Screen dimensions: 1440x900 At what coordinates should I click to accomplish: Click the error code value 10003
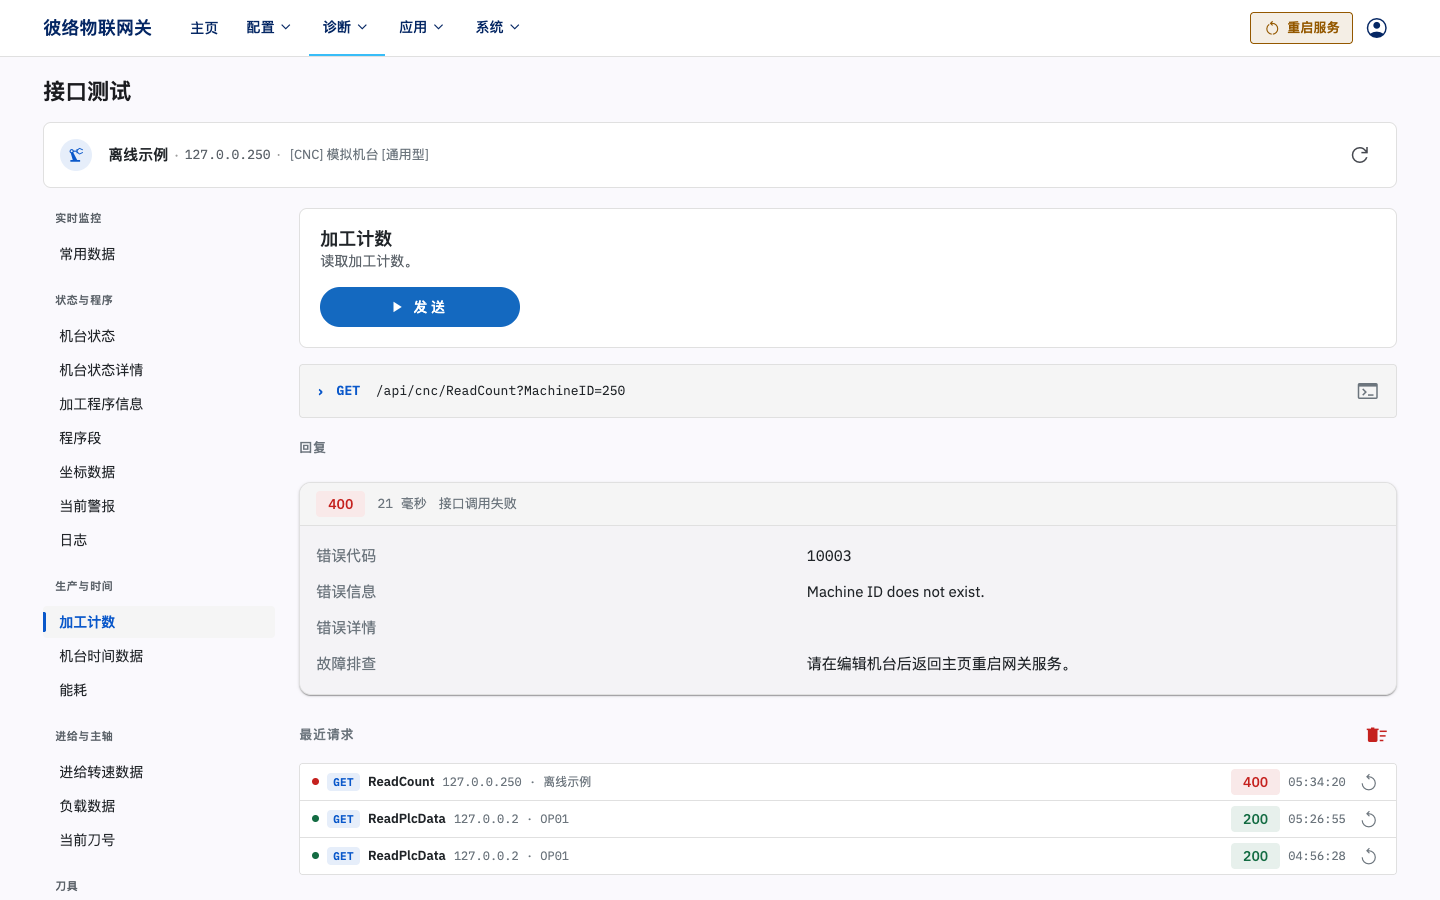829,556
